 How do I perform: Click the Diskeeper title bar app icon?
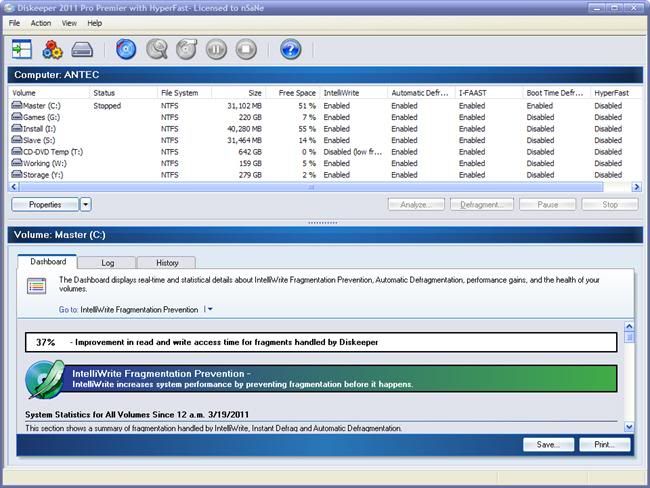[x=9, y=8]
